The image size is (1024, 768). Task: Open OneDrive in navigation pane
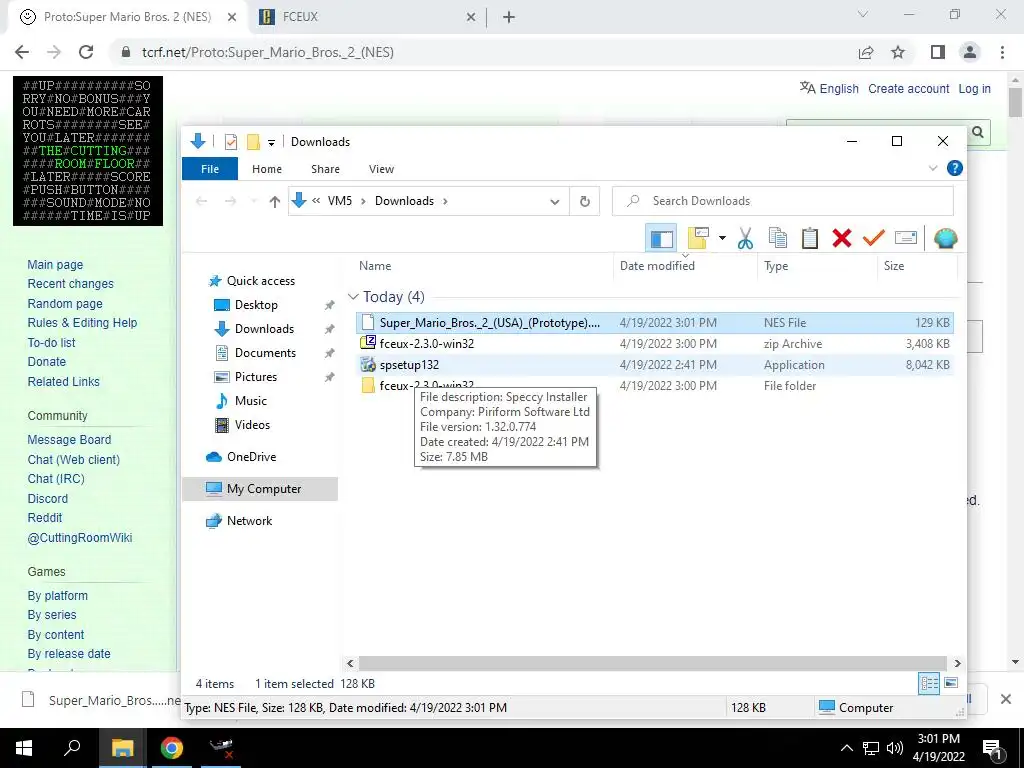tap(251, 457)
